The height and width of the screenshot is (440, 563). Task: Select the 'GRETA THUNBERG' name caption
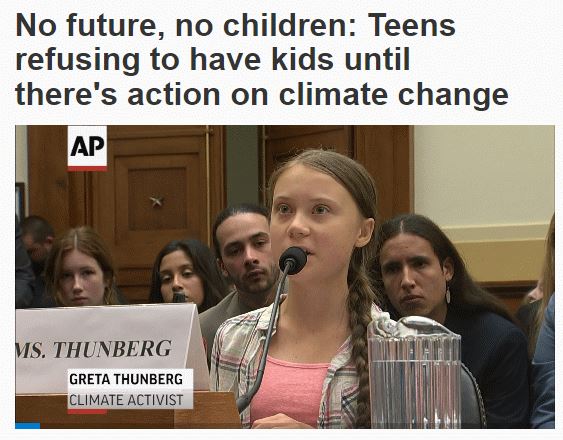point(126,379)
